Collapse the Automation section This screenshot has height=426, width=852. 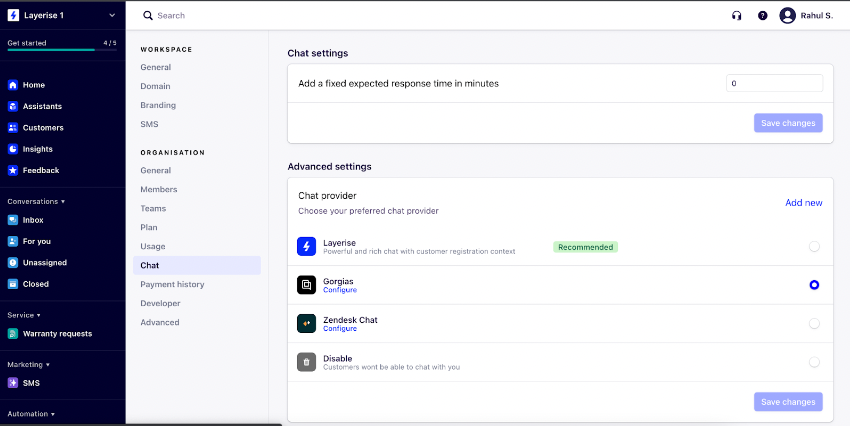pyautogui.click(x=31, y=414)
